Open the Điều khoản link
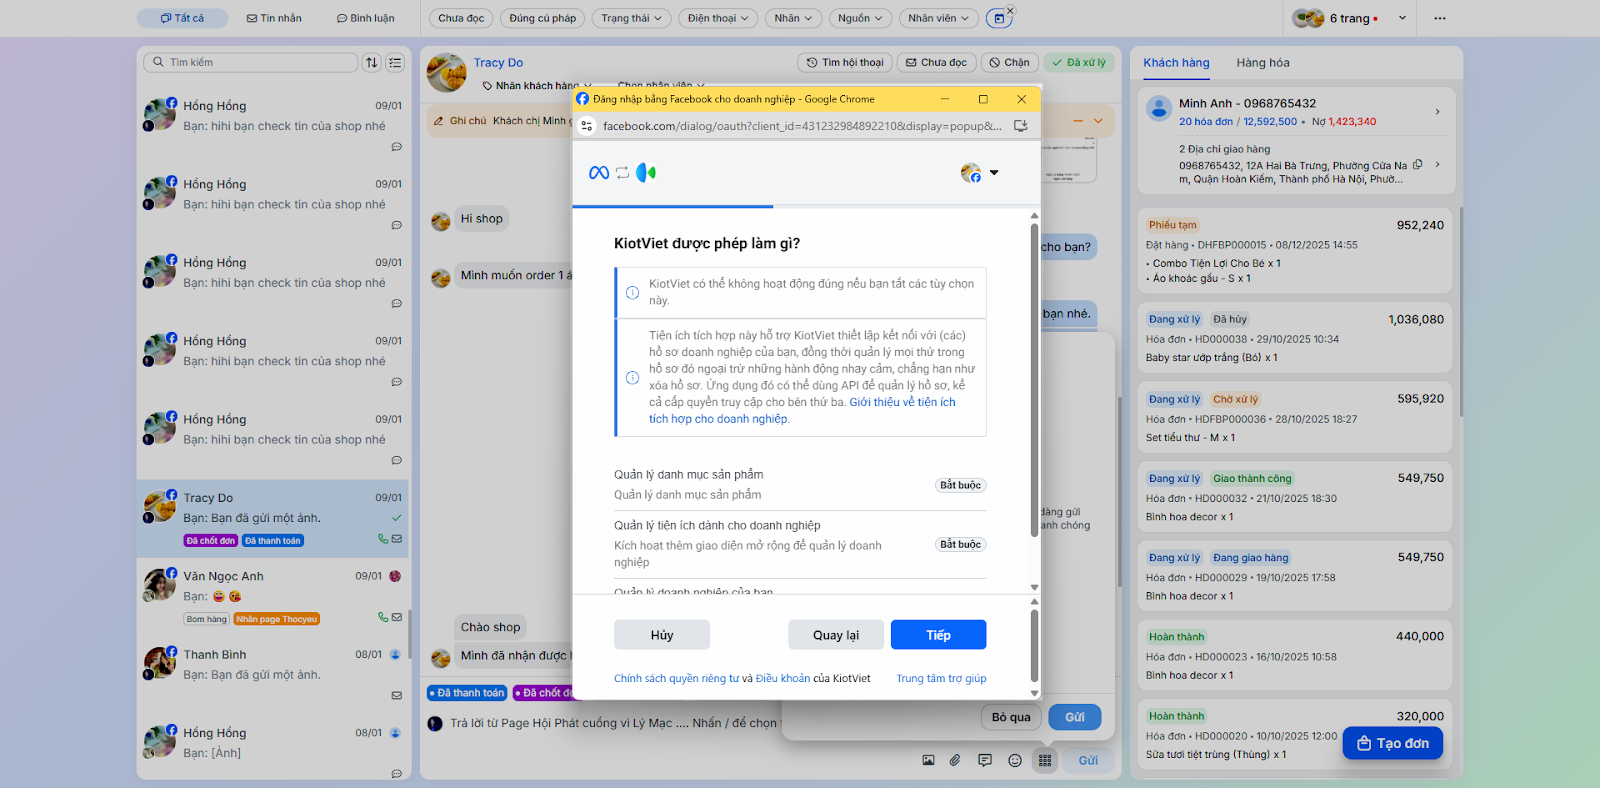 (x=783, y=679)
